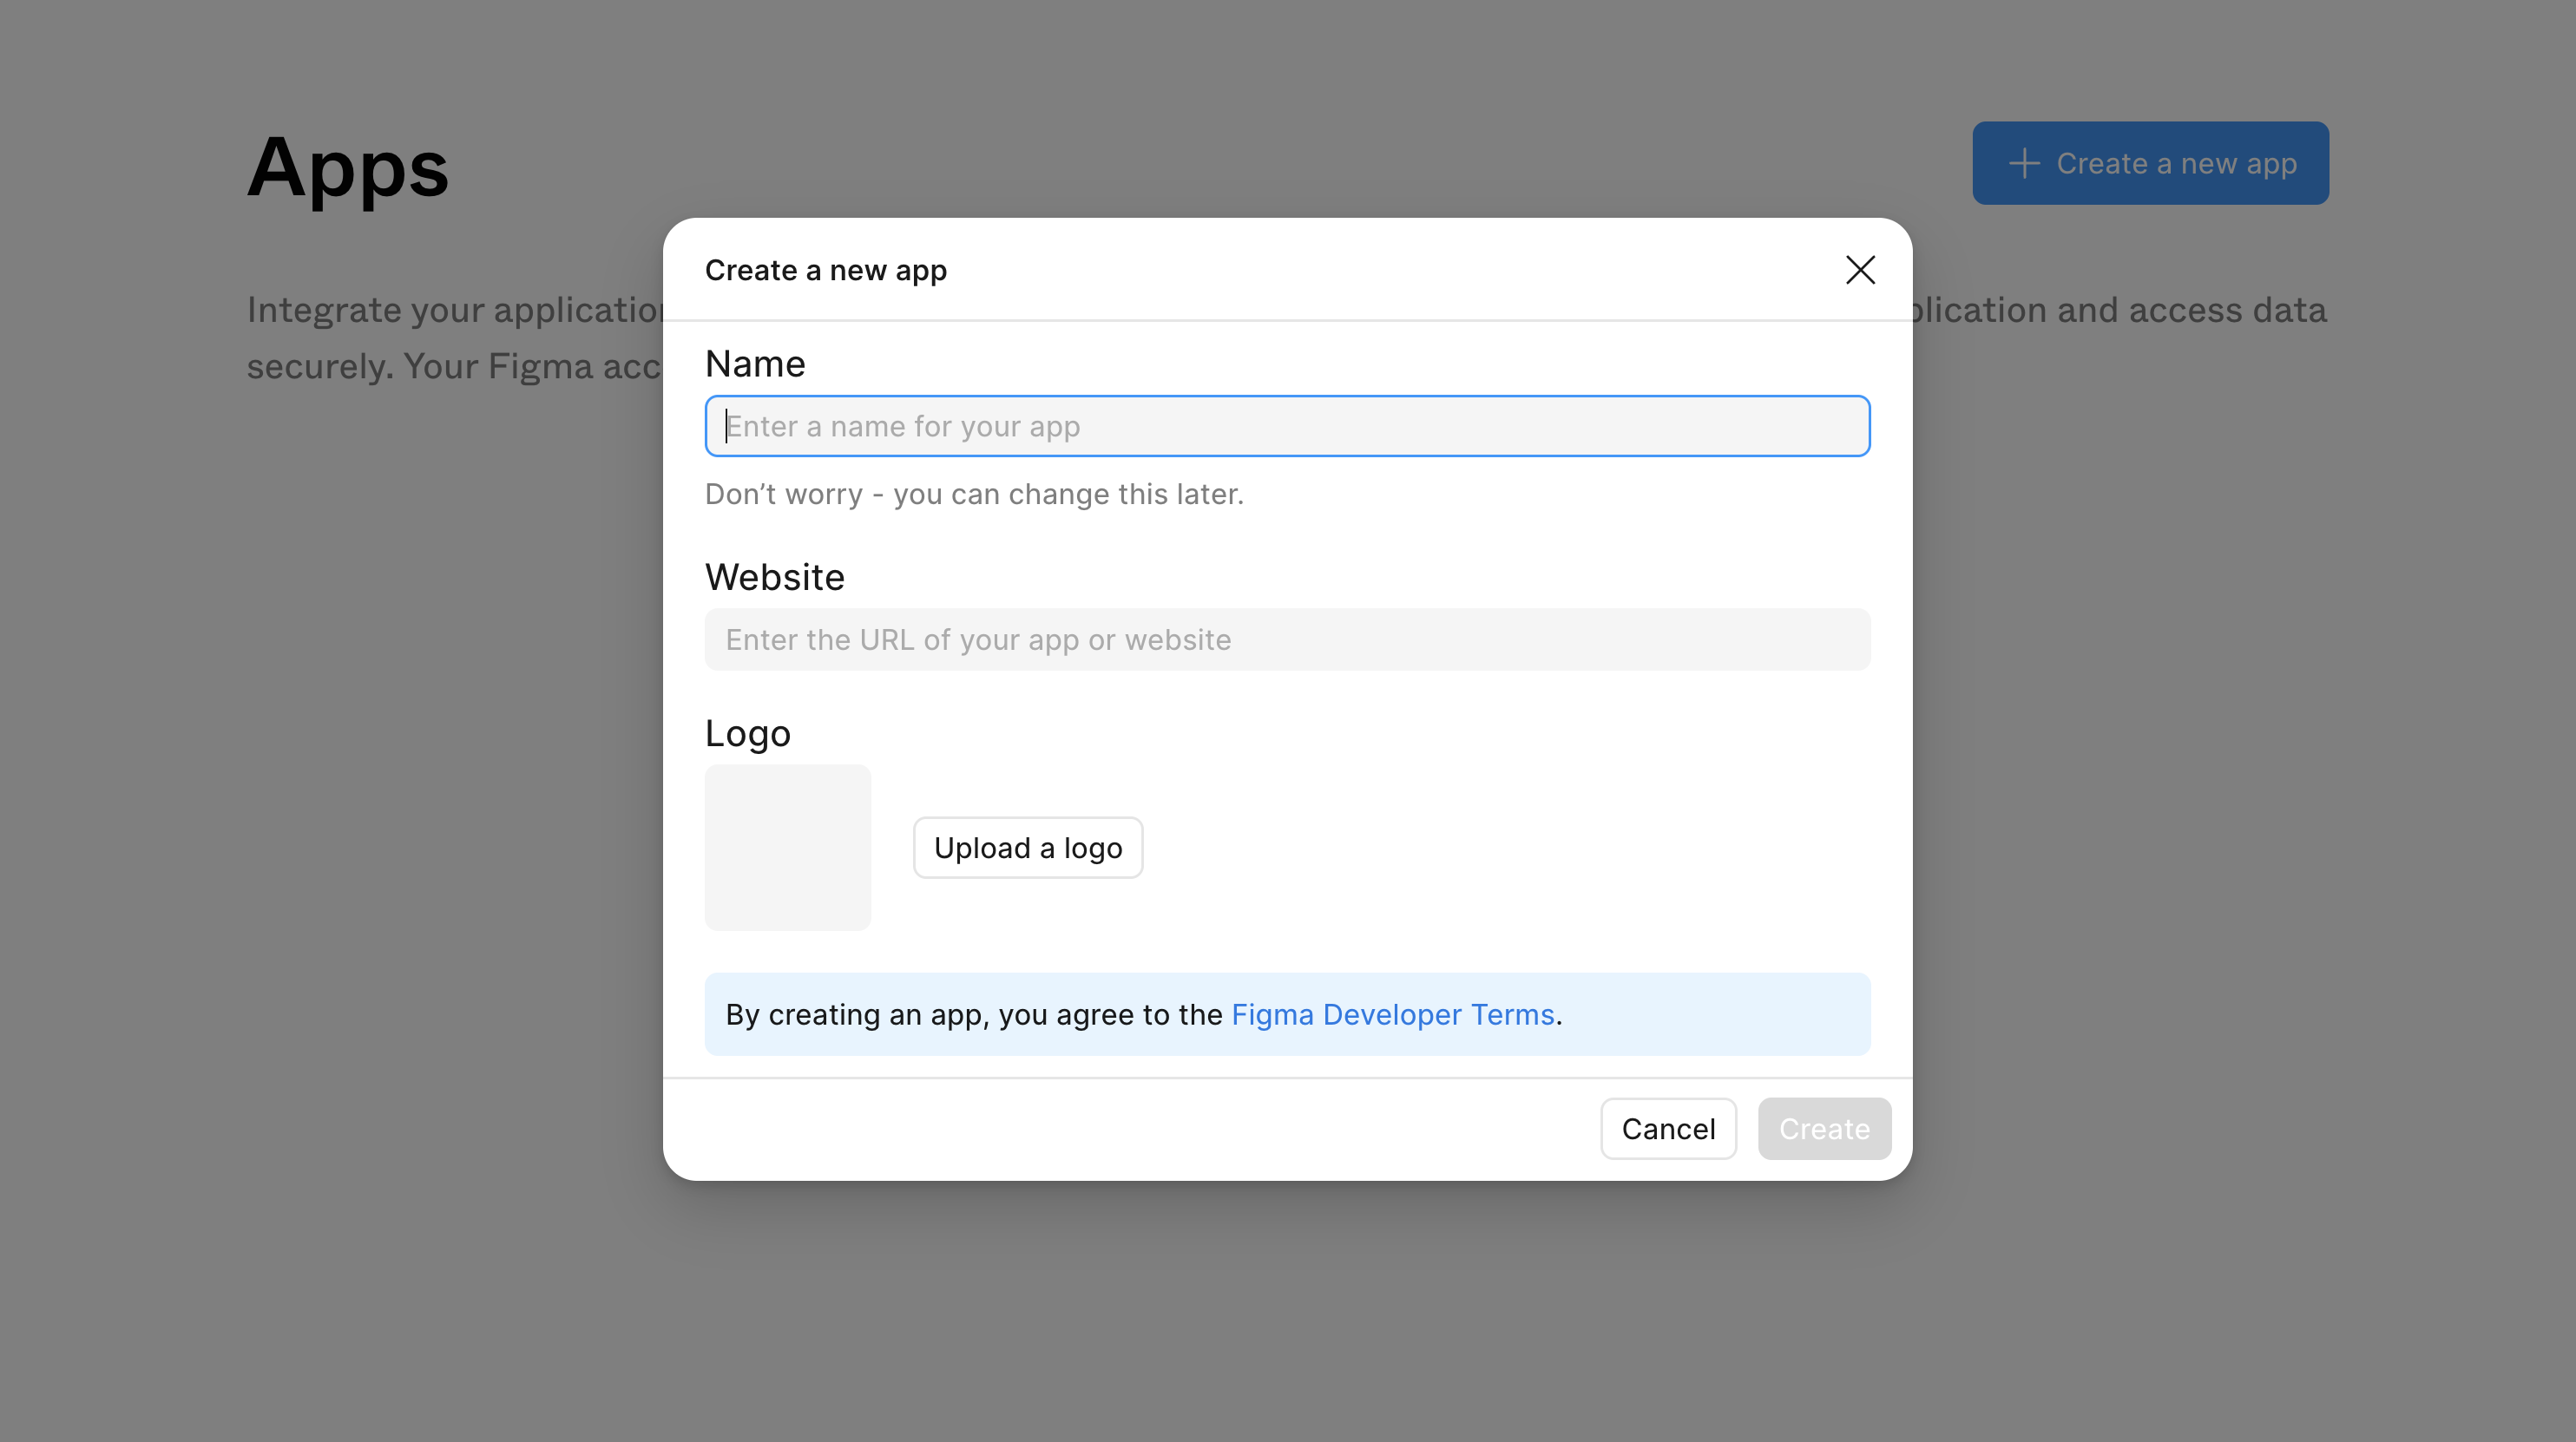The height and width of the screenshot is (1442, 2576).
Task: Click the hint 'Don't worry - you can change this later.'
Action: point(974,494)
